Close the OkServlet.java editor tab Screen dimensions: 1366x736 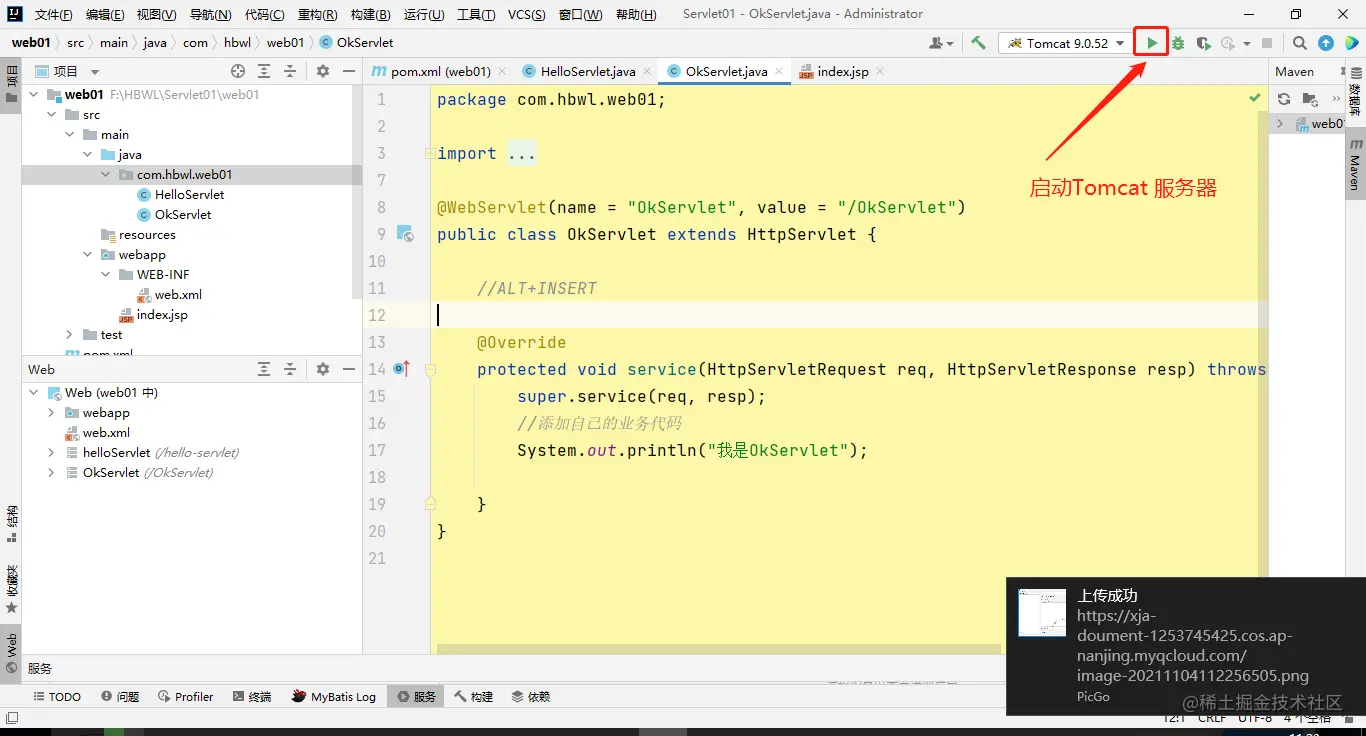(x=780, y=72)
